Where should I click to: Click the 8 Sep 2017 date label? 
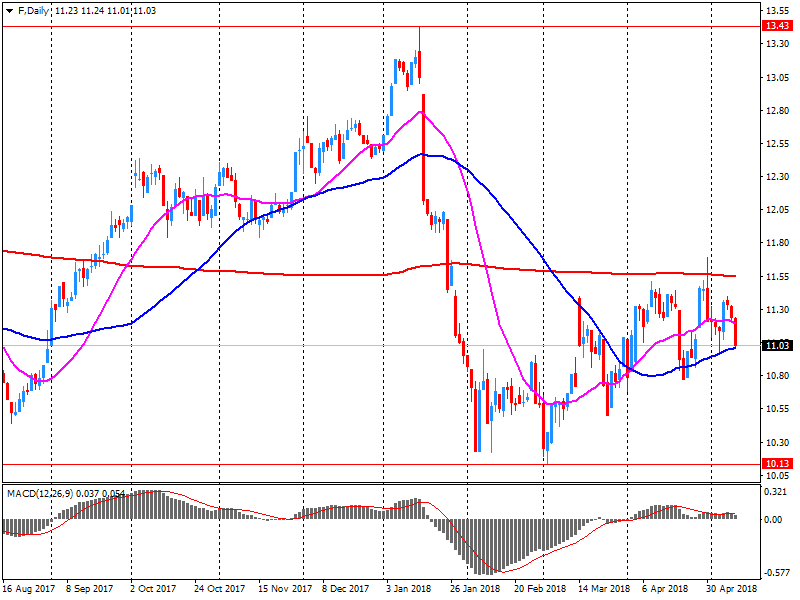[x=90, y=589]
